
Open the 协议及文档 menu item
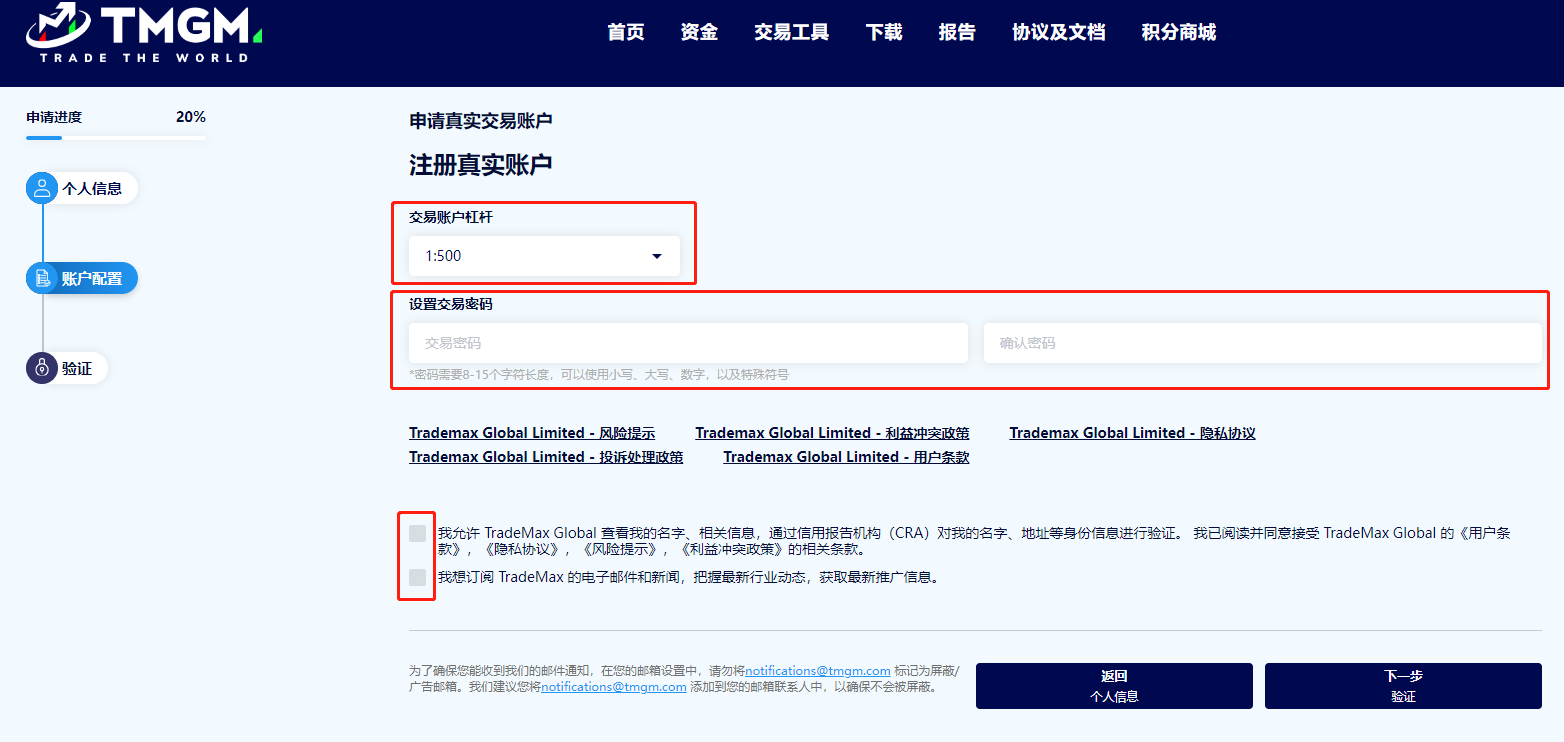point(1059,32)
